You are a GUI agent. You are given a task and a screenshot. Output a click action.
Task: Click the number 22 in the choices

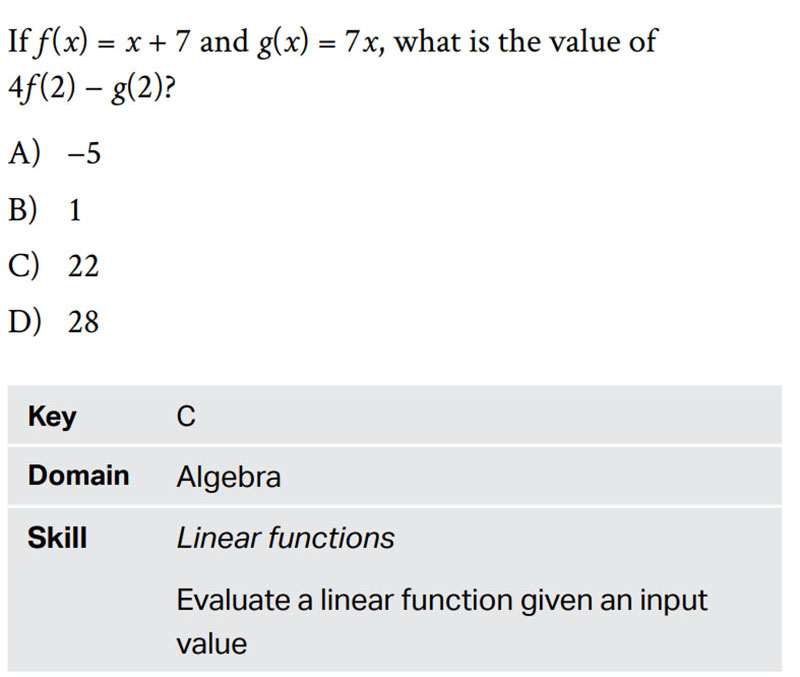(x=84, y=266)
